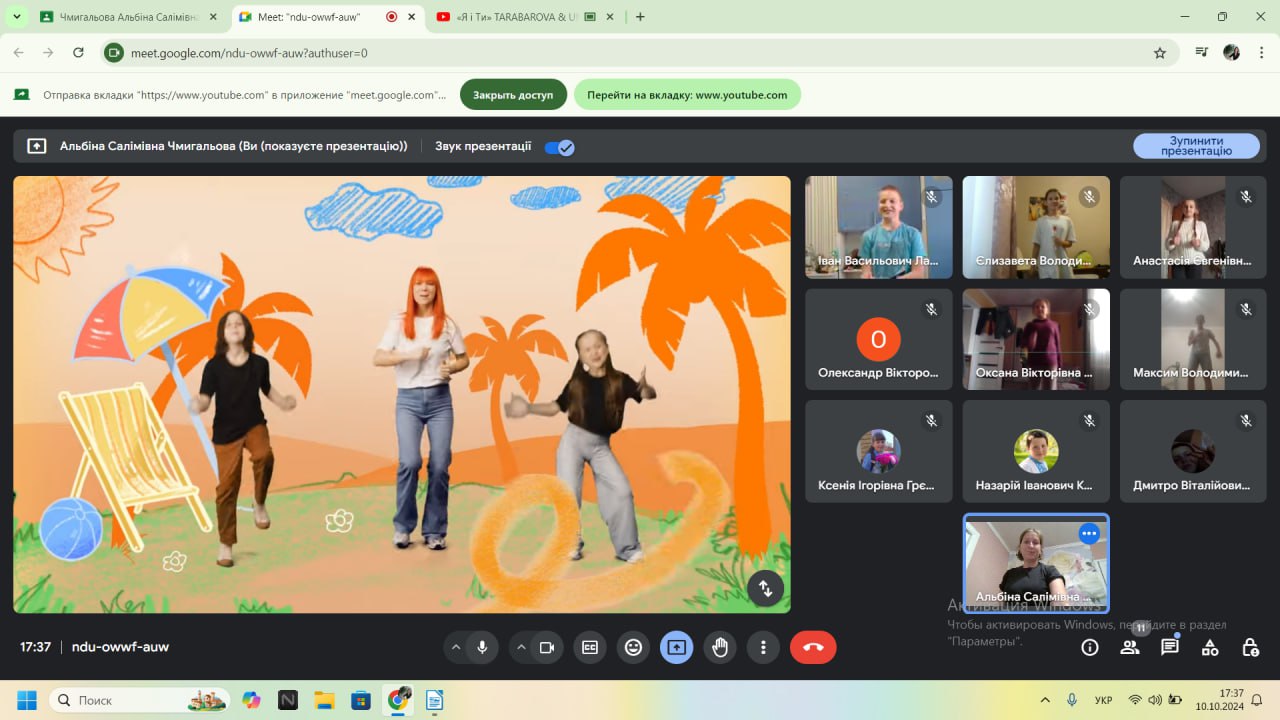This screenshot has height=720, width=1280.
Task: Close the YouTube TARABAROVA tab
Action: point(610,17)
